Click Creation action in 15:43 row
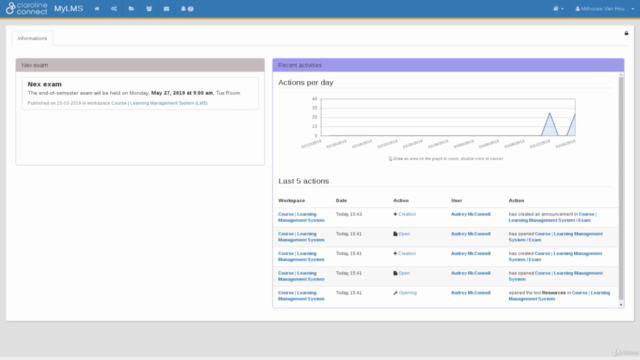This screenshot has height=360, width=640. pyautogui.click(x=407, y=214)
